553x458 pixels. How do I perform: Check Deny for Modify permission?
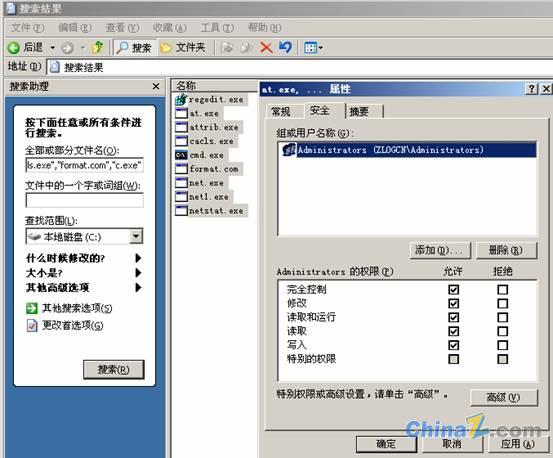click(503, 304)
